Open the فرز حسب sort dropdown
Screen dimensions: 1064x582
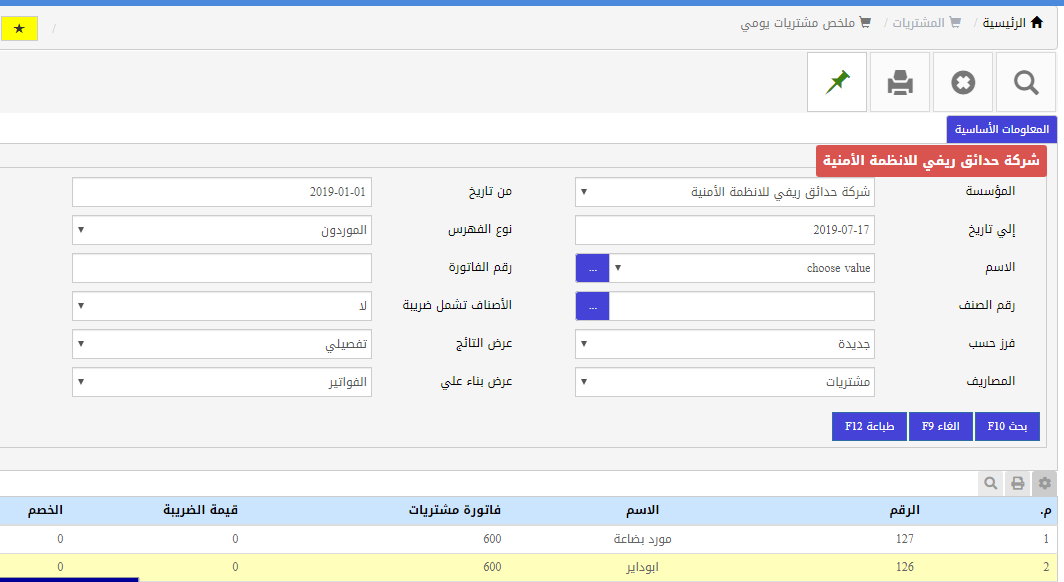725,344
